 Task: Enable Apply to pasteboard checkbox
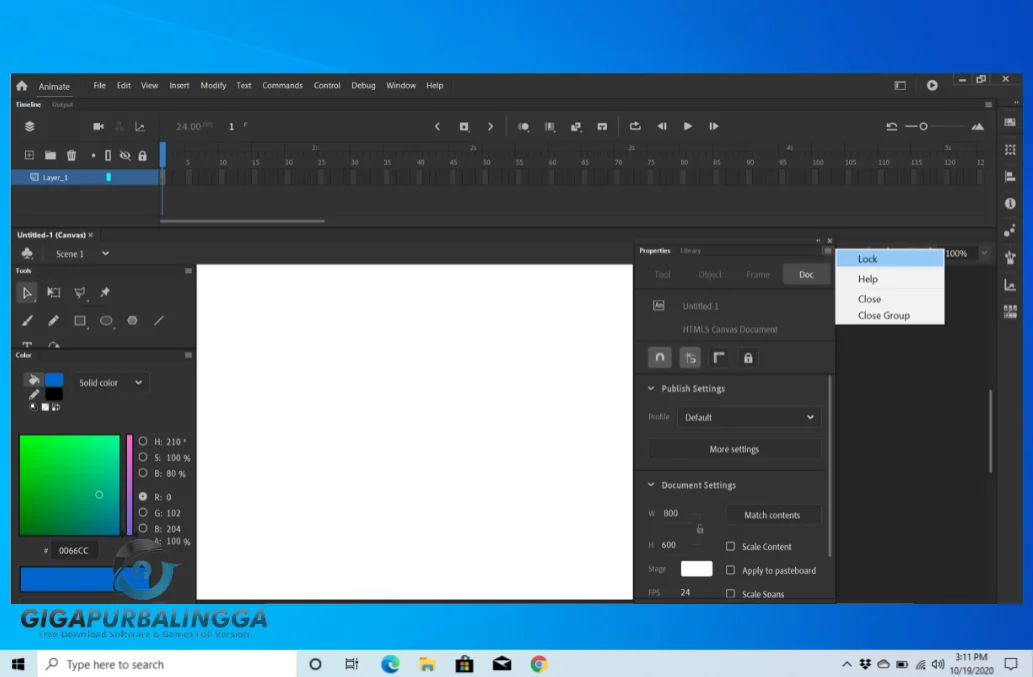tap(730, 570)
